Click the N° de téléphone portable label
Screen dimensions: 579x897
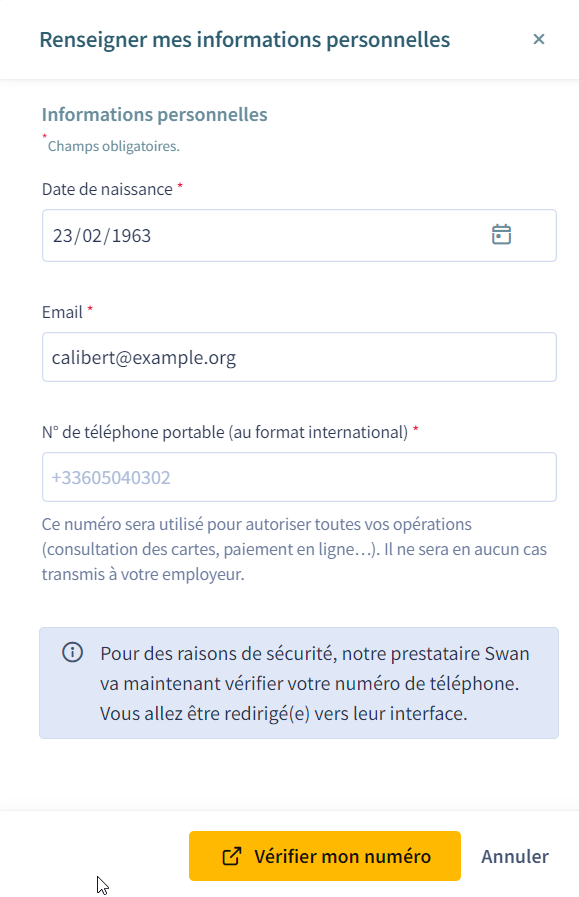point(225,432)
